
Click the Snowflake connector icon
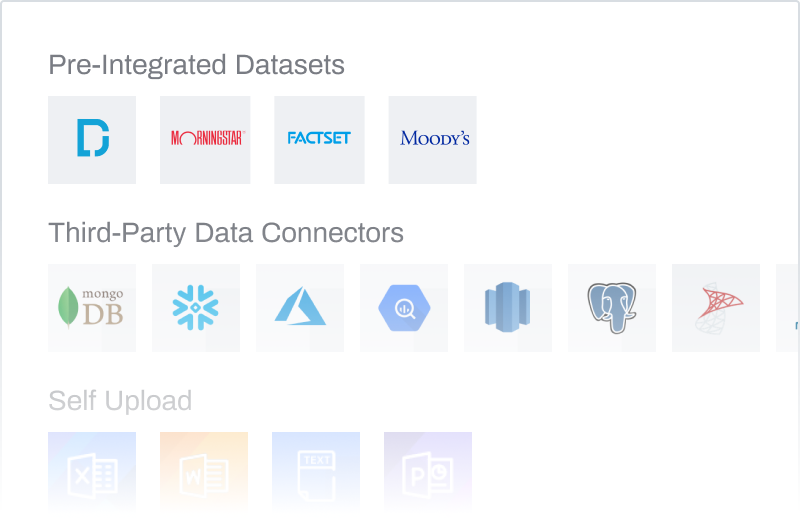tap(196, 307)
